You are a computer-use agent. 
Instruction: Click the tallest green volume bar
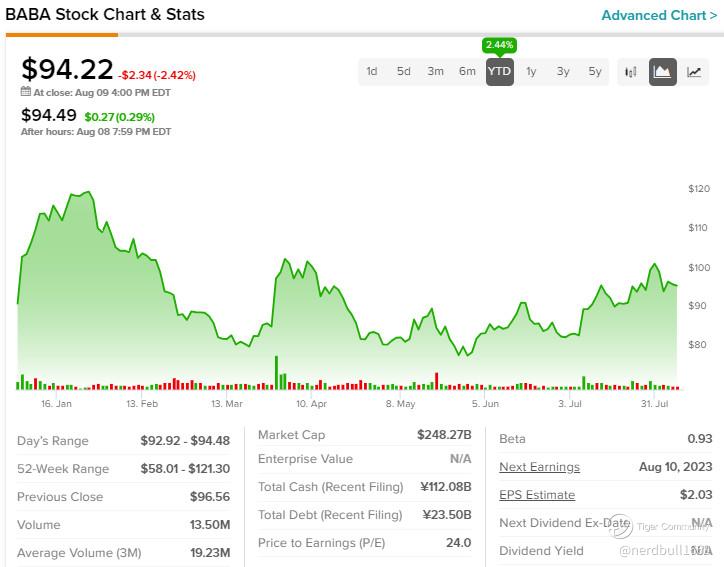tap(277, 373)
